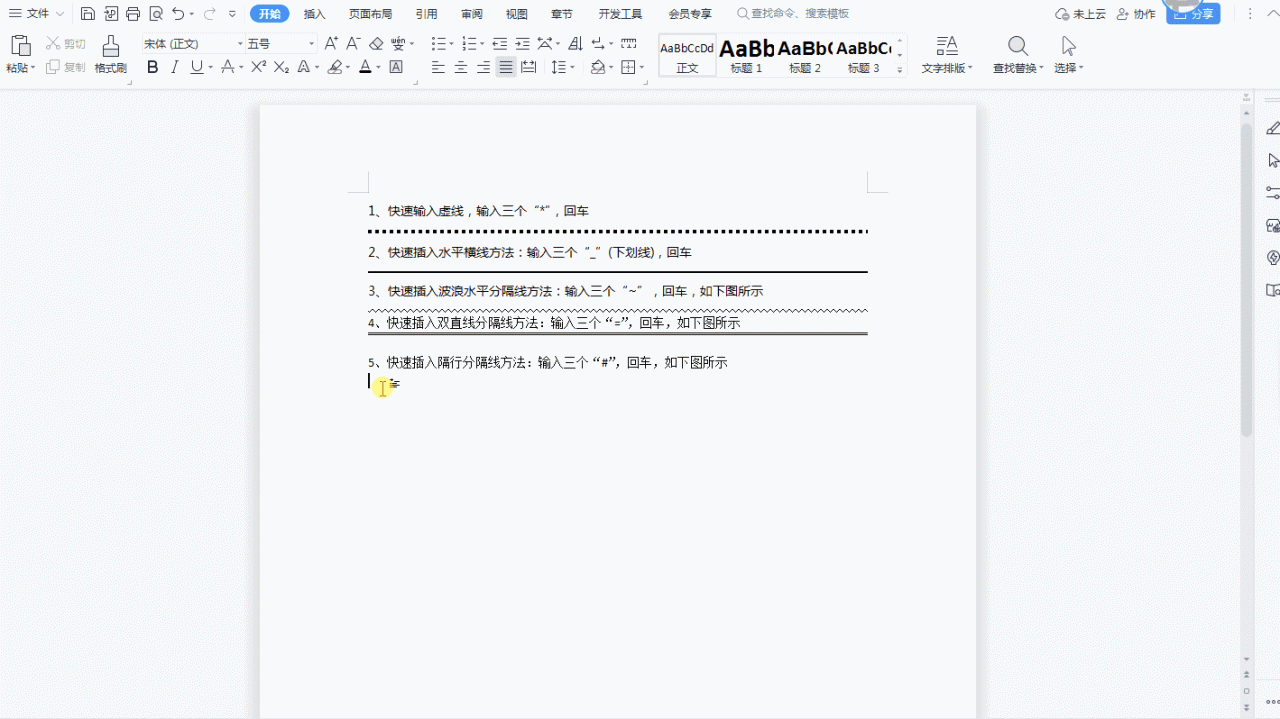The height and width of the screenshot is (719, 1280).
Task: Open the Developer Tools (开发工具) tab
Action: click(x=620, y=14)
